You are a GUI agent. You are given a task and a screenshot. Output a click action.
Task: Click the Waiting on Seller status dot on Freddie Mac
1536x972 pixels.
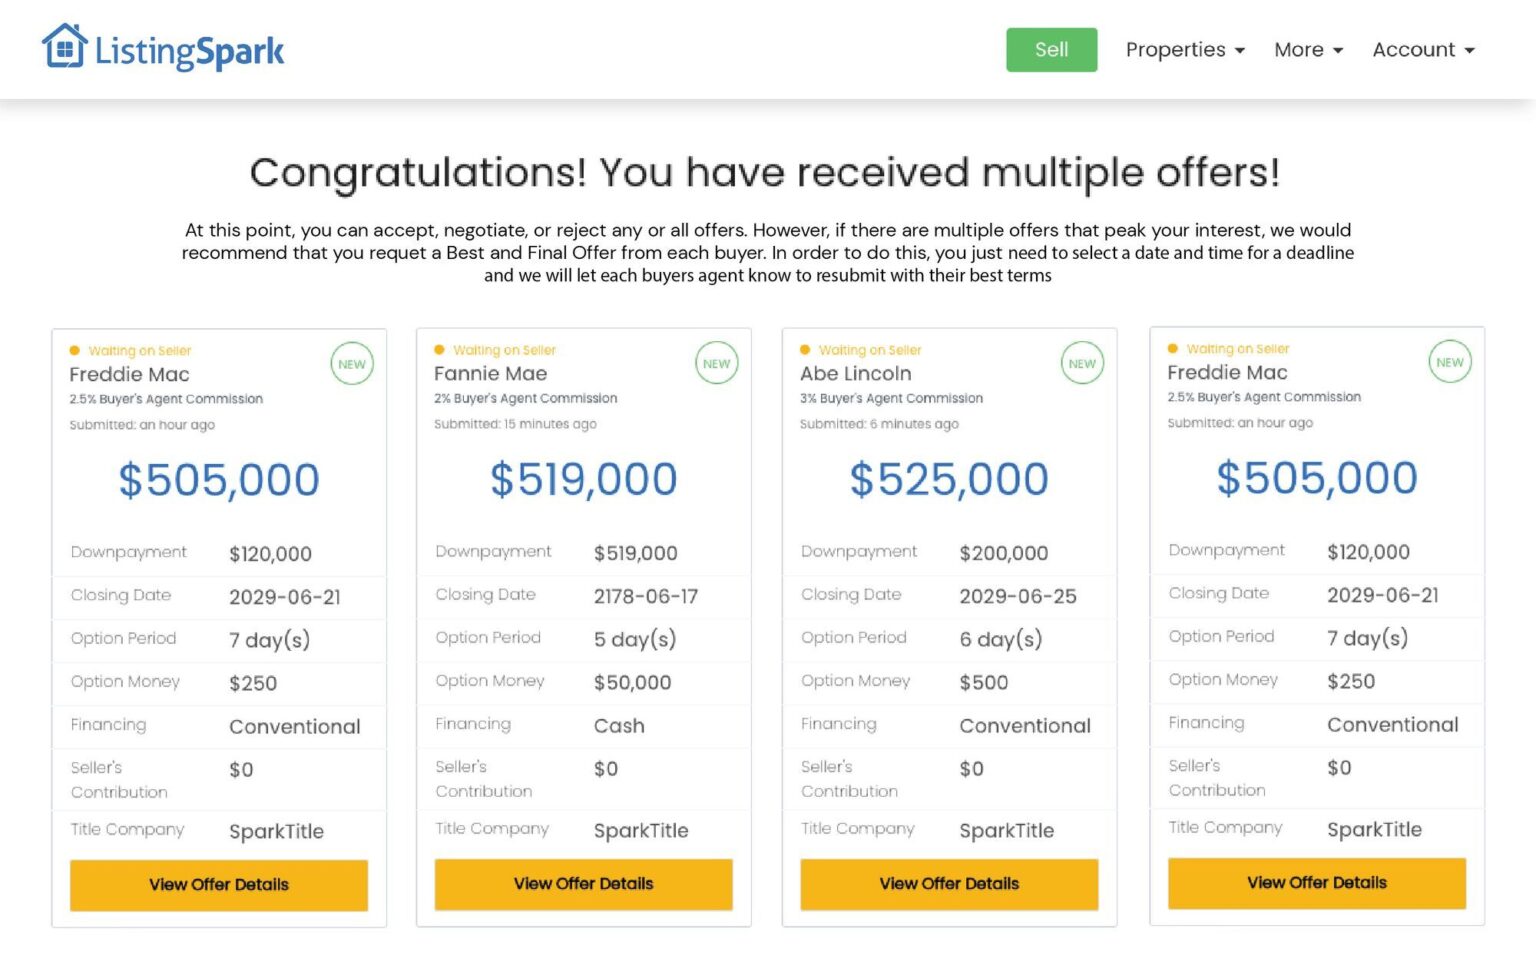pyautogui.click(x=75, y=350)
